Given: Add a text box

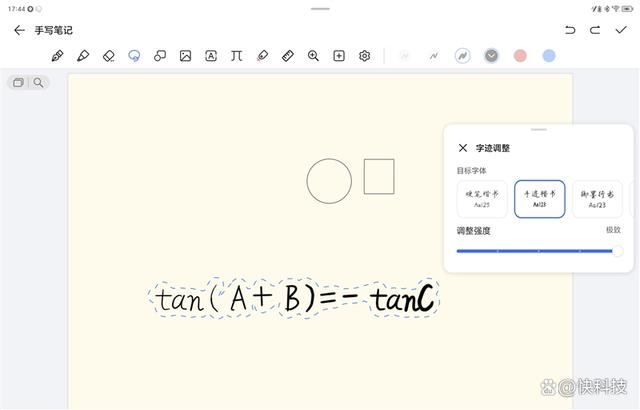Looking at the screenshot, I should [x=211, y=56].
